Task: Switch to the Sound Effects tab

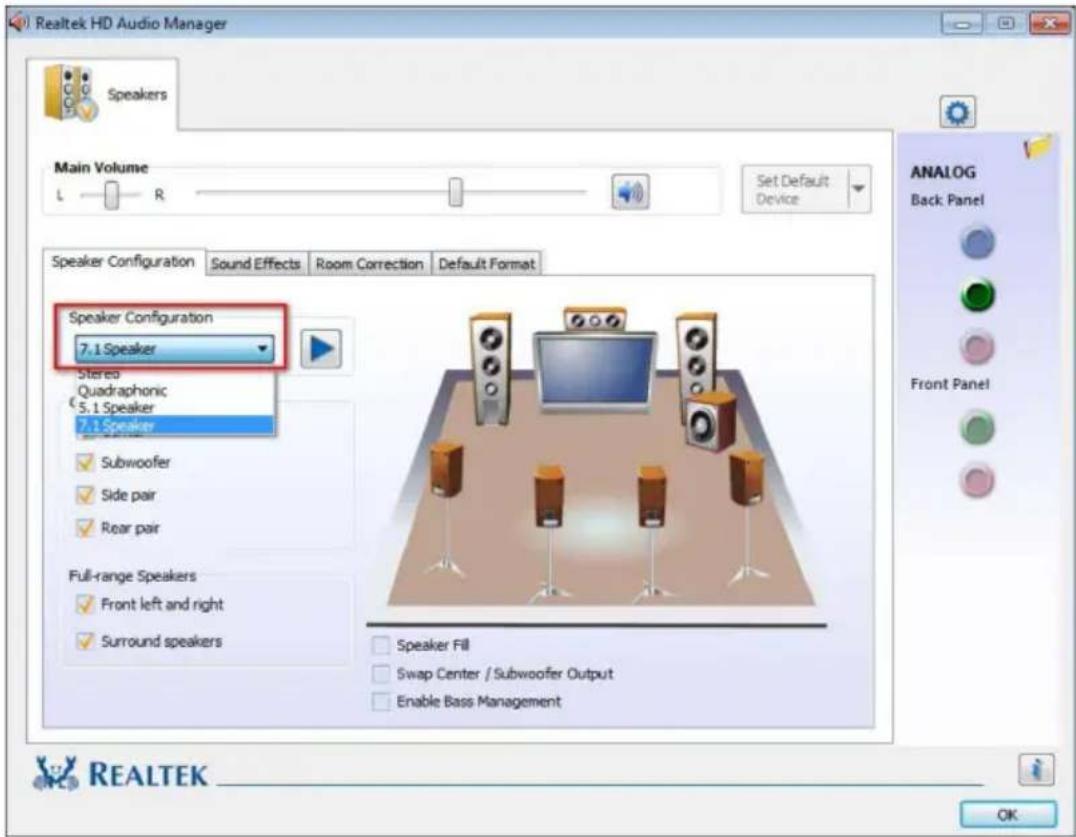Action: (256, 263)
